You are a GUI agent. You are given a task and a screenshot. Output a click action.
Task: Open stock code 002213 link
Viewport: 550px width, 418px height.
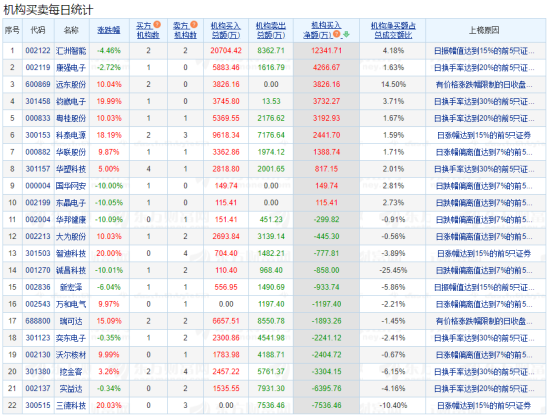click(38, 236)
